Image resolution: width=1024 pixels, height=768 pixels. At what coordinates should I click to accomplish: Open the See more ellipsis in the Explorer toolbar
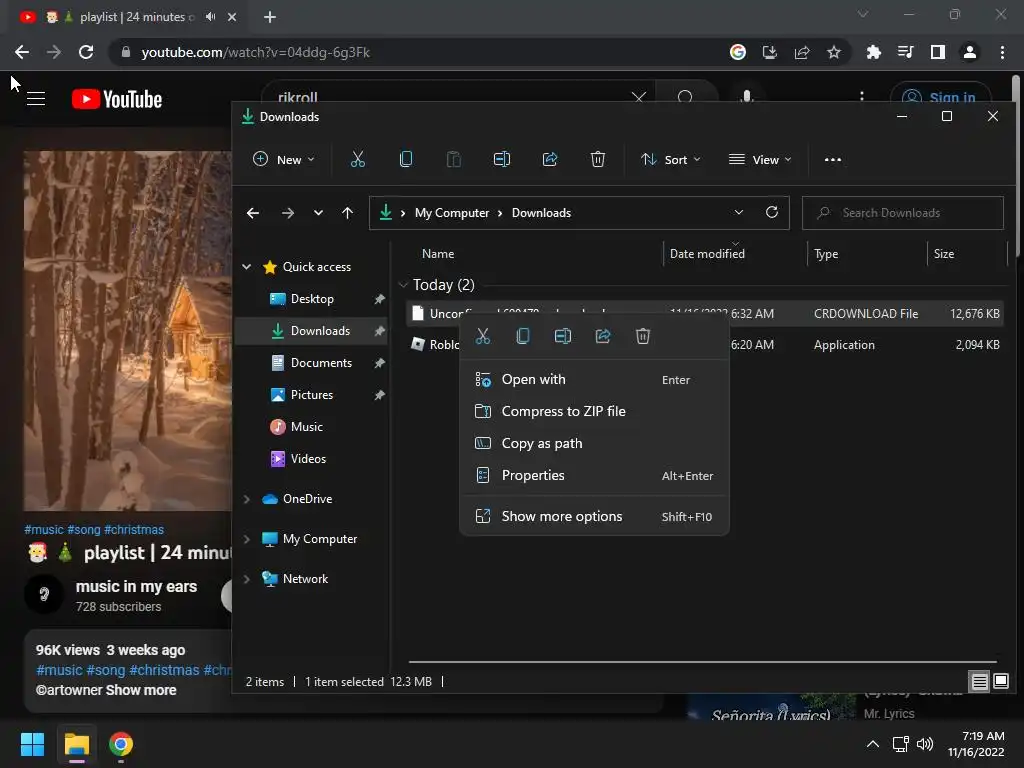click(x=833, y=159)
